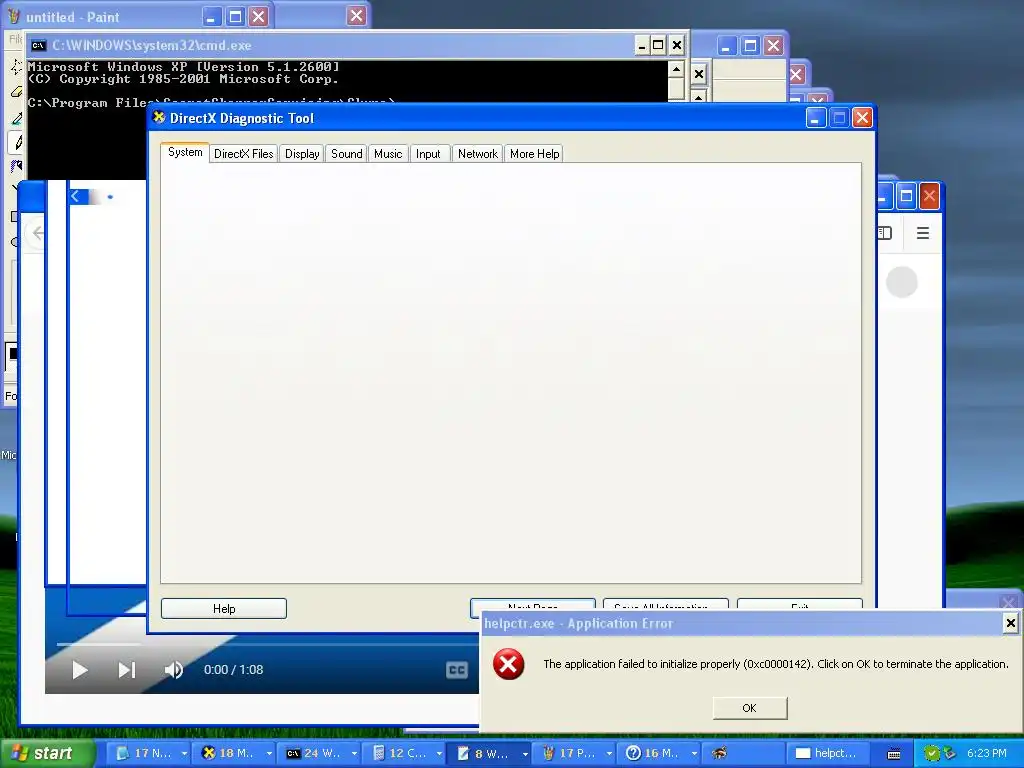This screenshot has height=768, width=1024.
Task: Click the ungrouped icon after the 16 M.. group
Action: coord(719,753)
